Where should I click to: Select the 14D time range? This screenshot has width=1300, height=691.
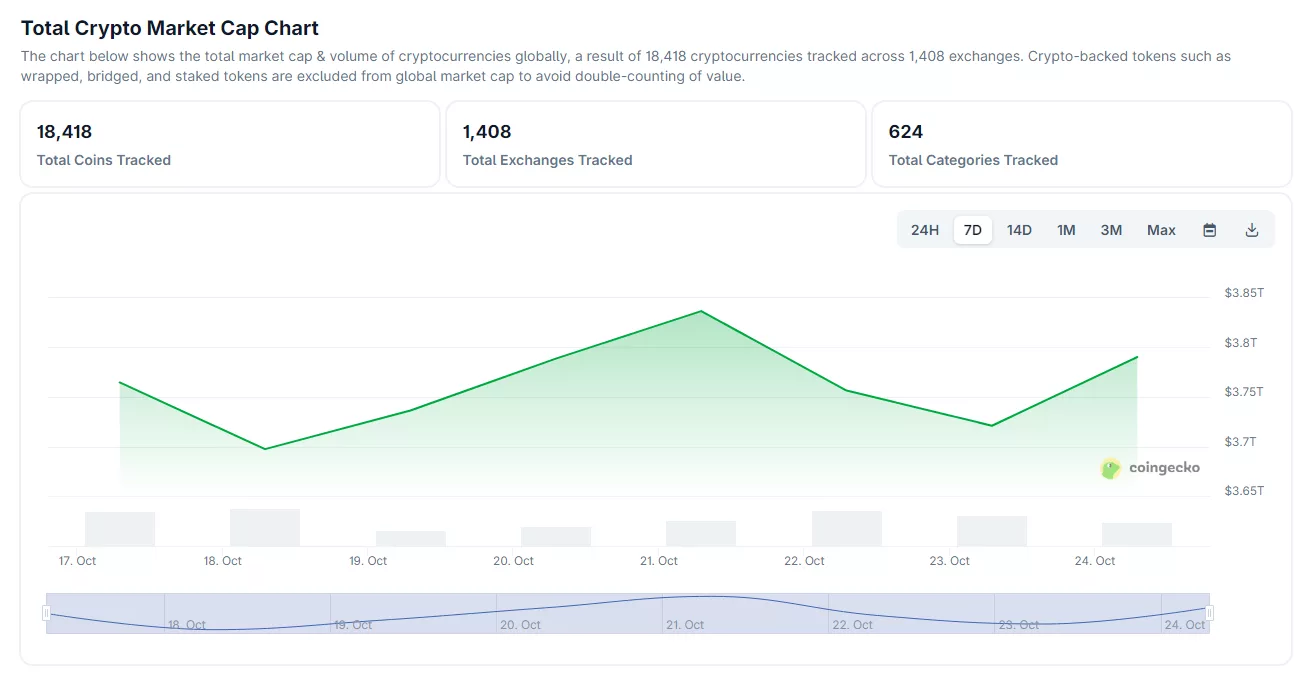[x=1019, y=230]
